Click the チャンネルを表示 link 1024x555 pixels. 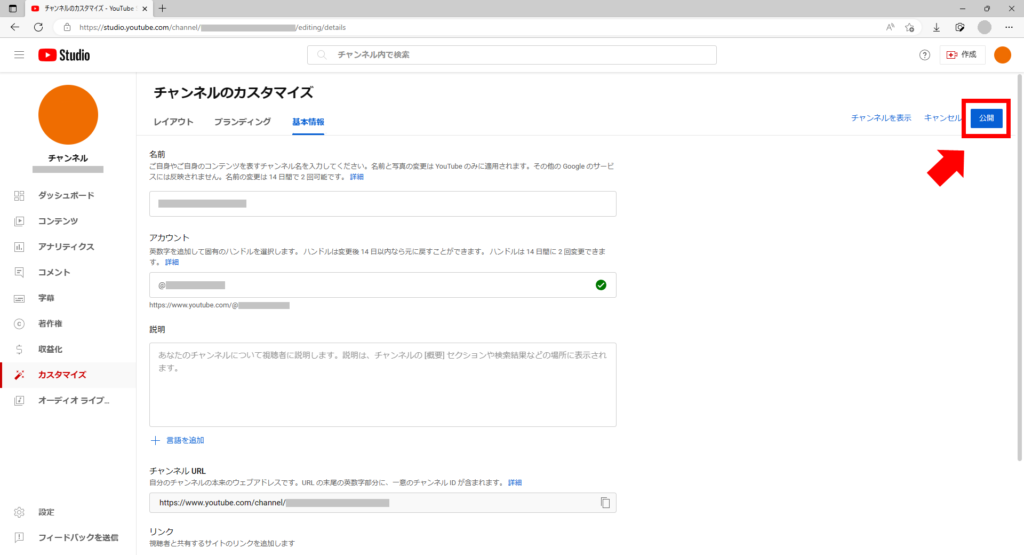coord(881,118)
